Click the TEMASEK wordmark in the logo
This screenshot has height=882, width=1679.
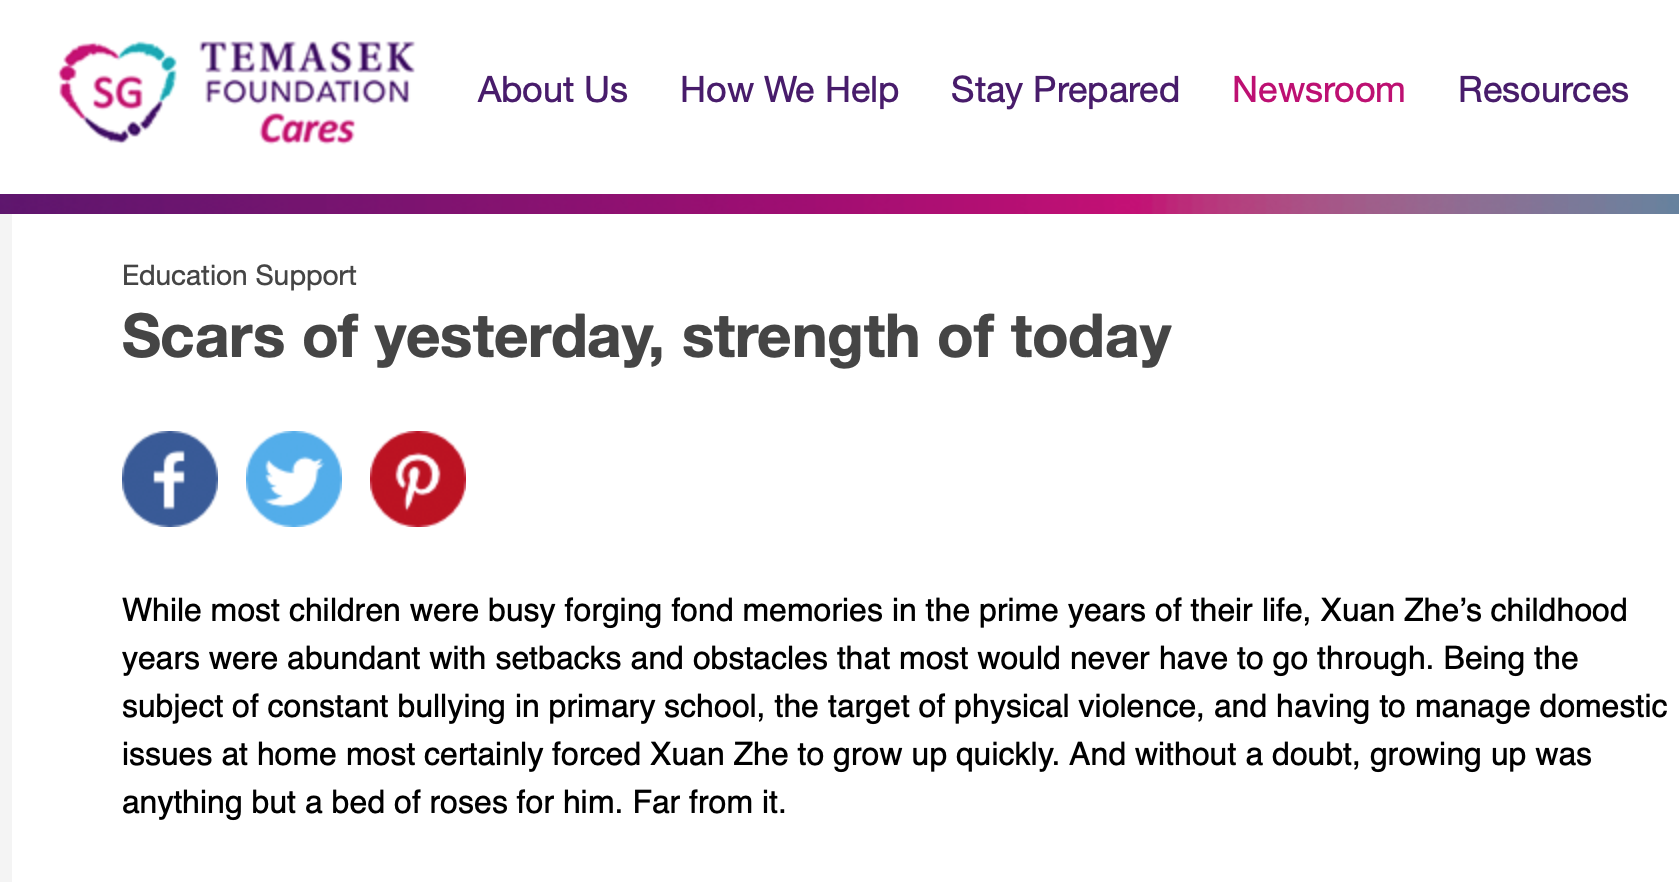(307, 57)
